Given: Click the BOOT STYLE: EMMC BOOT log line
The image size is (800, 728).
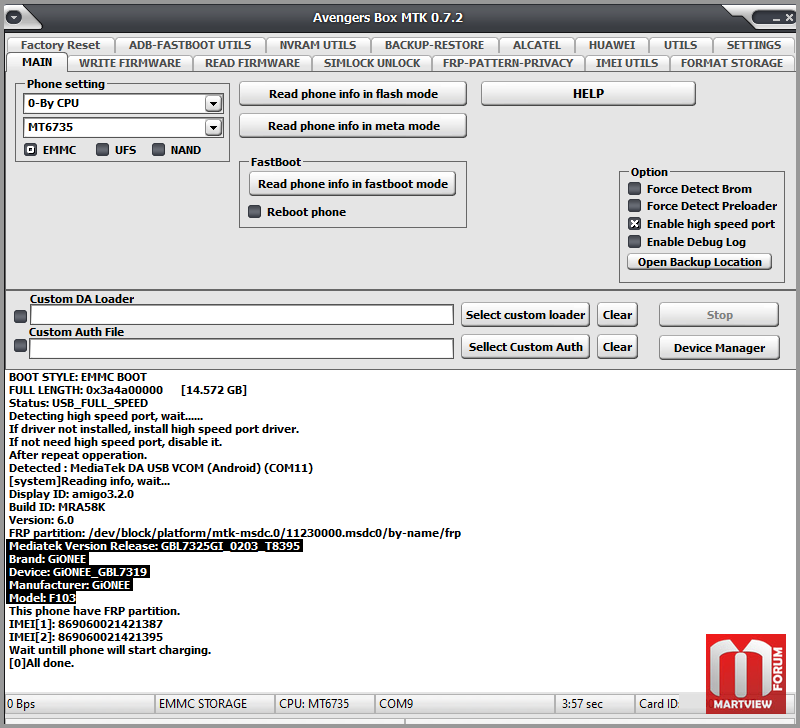Looking at the screenshot, I should coord(78,377).
